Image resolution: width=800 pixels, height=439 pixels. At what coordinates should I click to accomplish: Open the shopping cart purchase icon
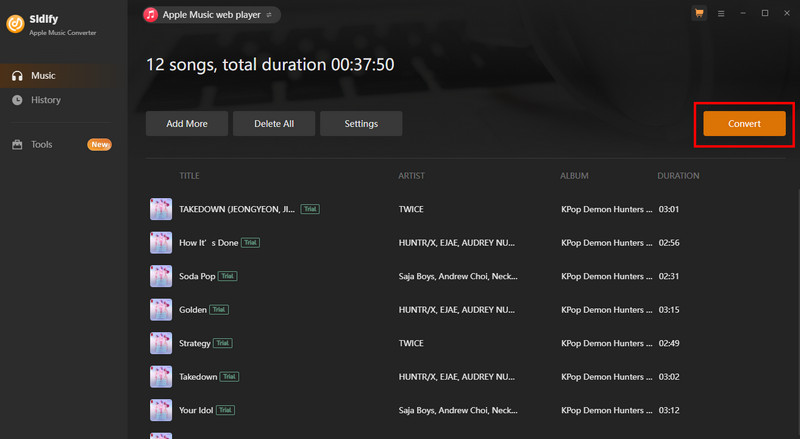698,13
